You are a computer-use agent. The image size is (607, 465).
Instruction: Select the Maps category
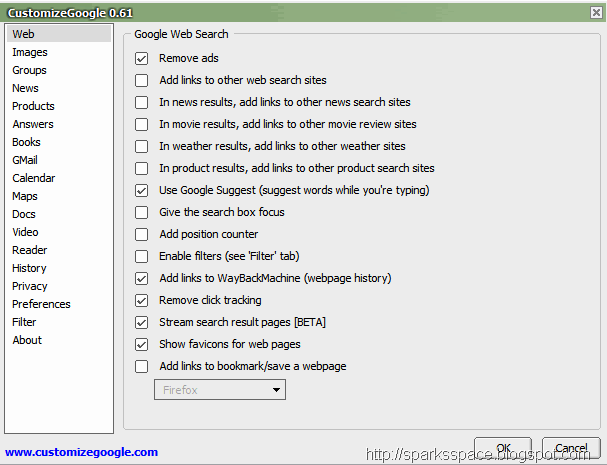click(x=25, y=196)
